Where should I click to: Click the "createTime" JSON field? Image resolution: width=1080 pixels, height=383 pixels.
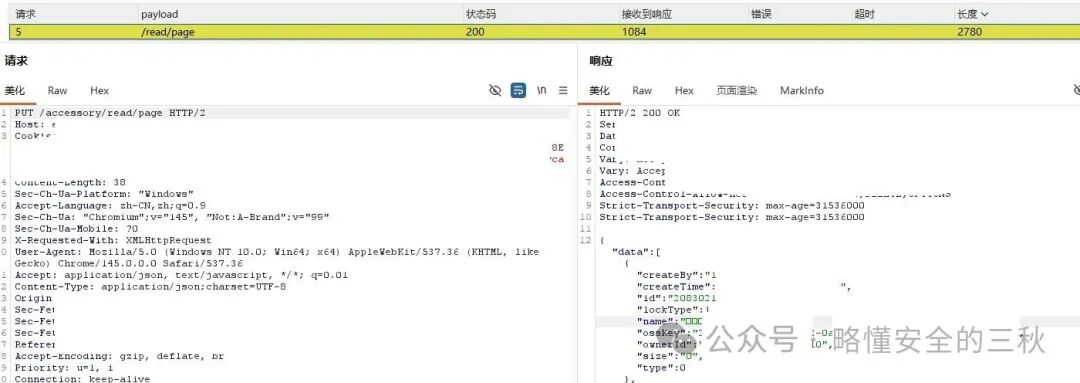[x=676, y=287]
